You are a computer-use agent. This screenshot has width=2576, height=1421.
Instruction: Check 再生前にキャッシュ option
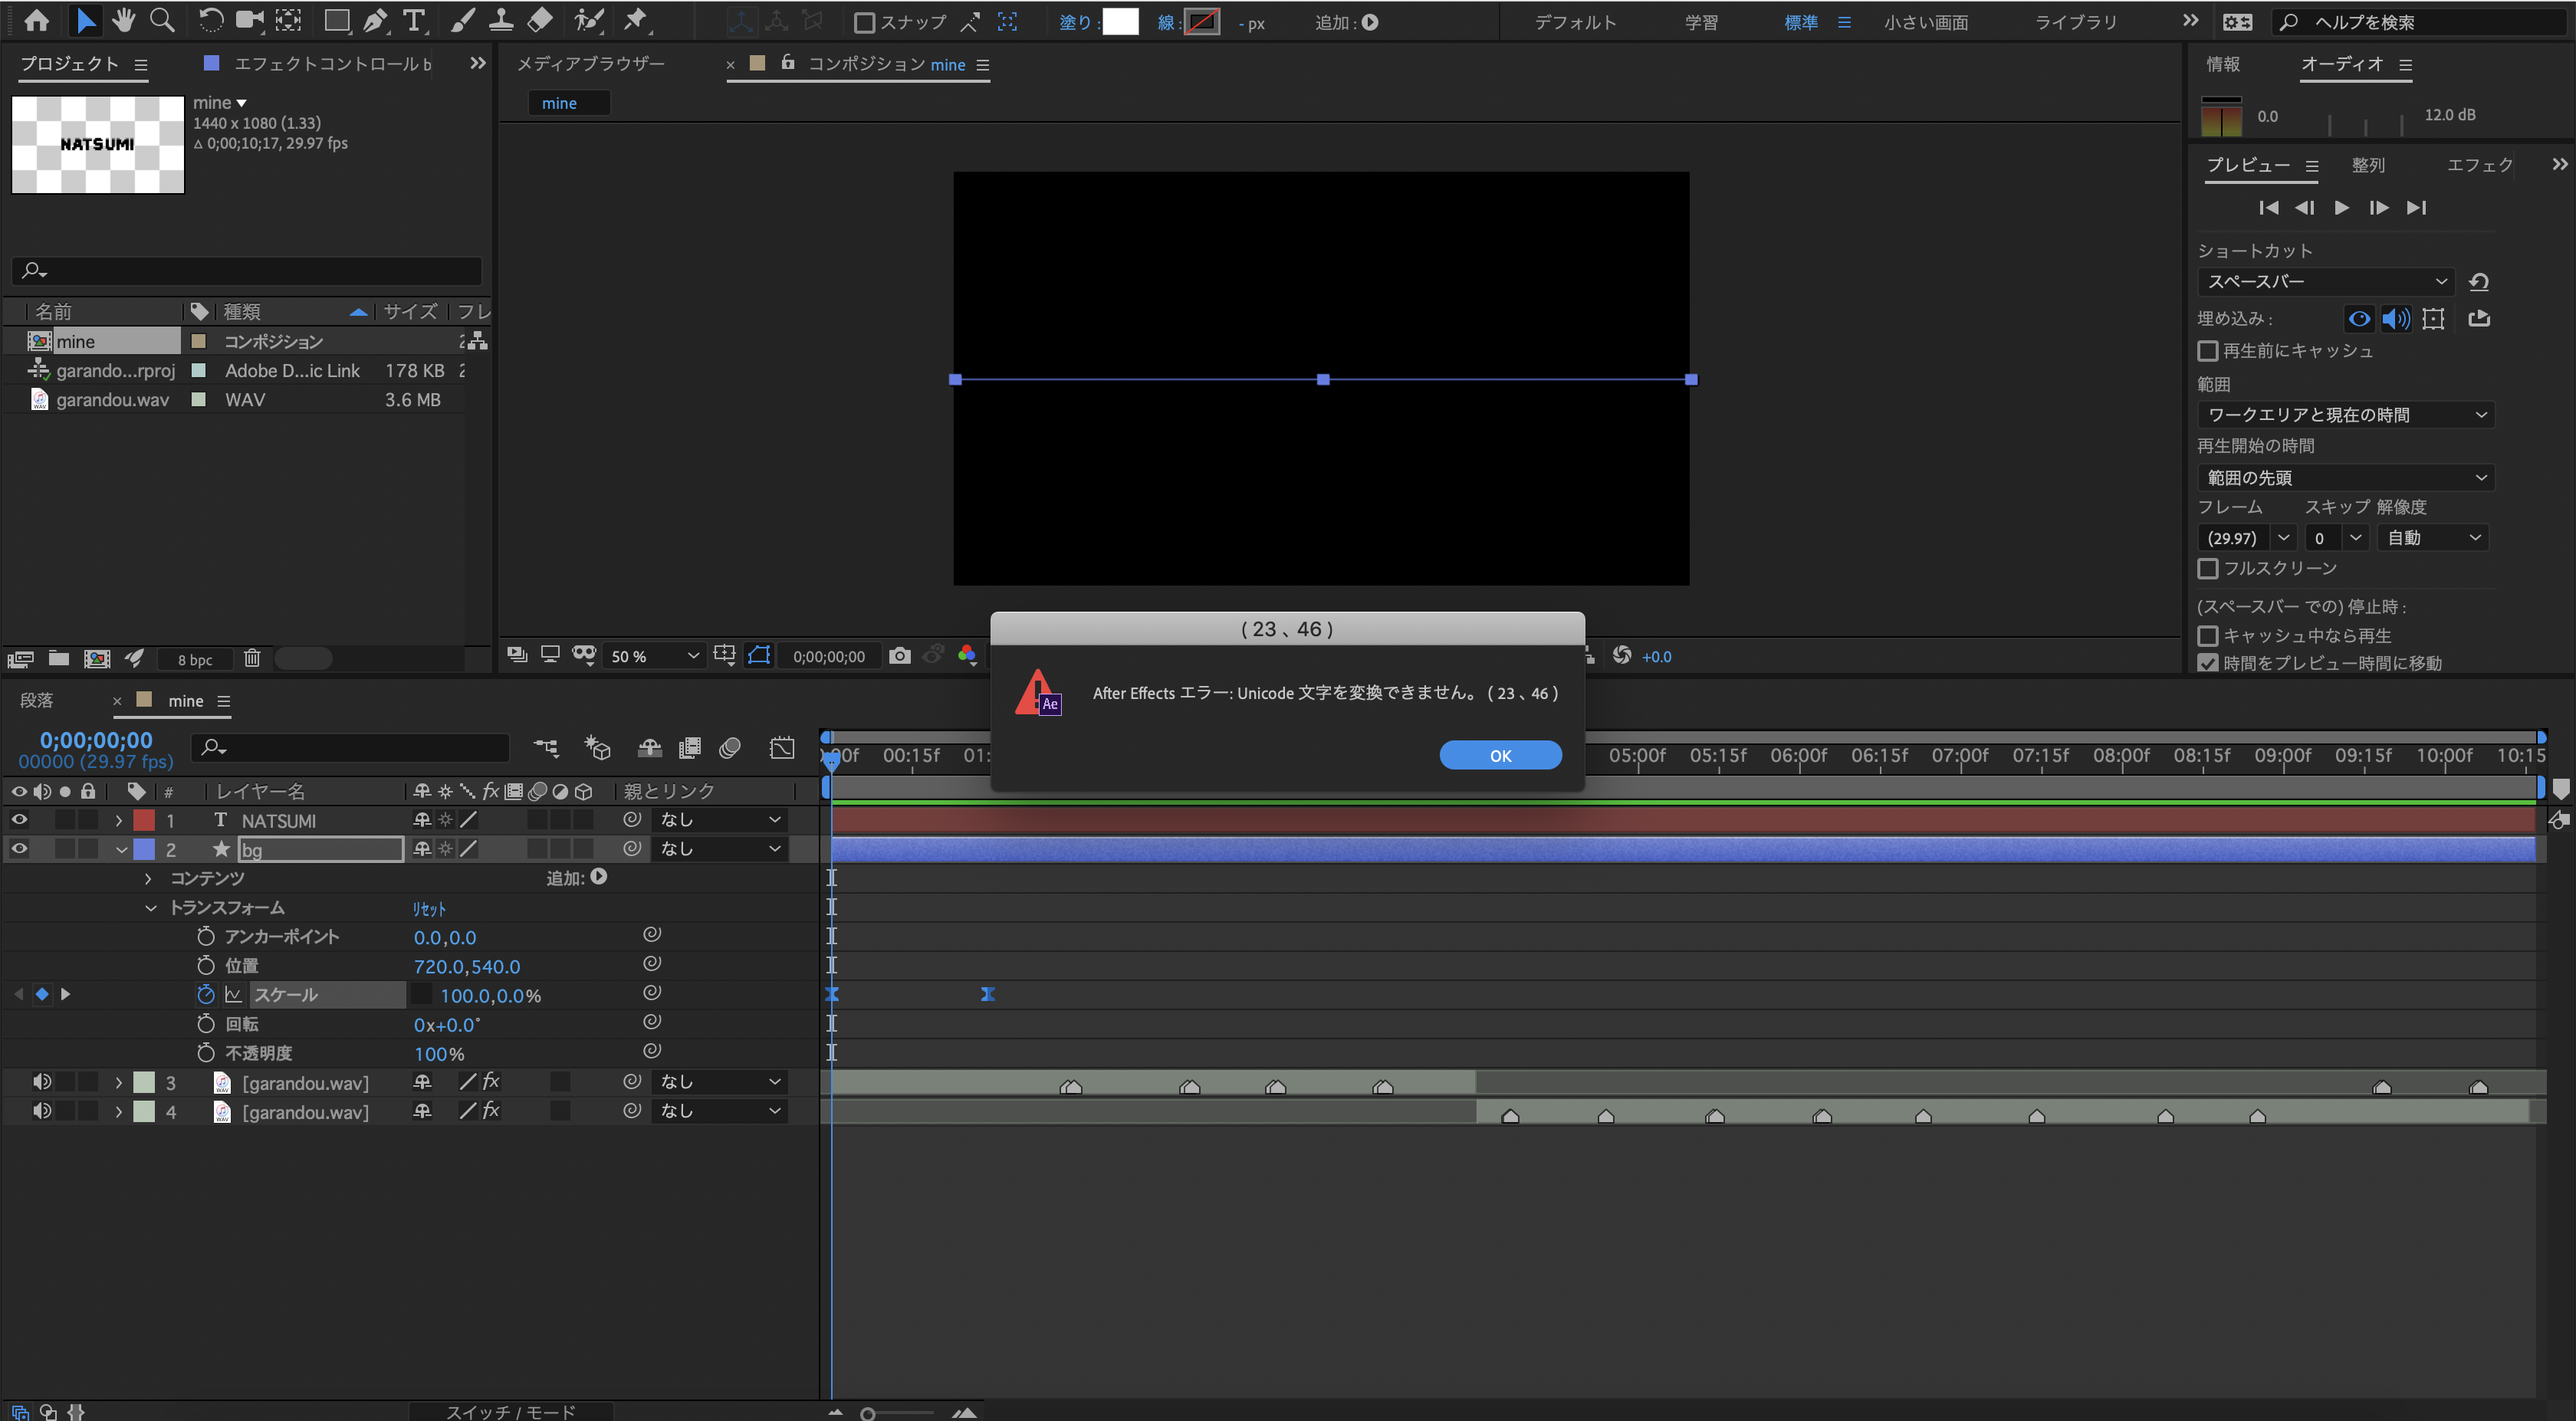pos(2208,351)
